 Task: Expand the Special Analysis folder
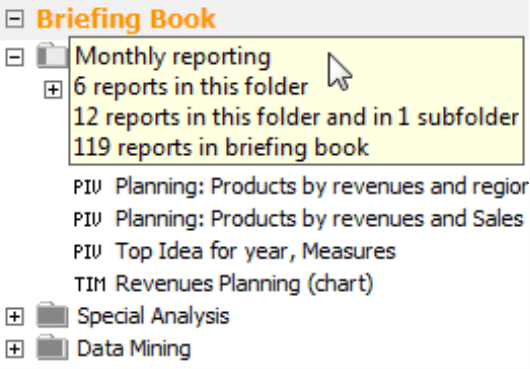[x=15, y=317]
